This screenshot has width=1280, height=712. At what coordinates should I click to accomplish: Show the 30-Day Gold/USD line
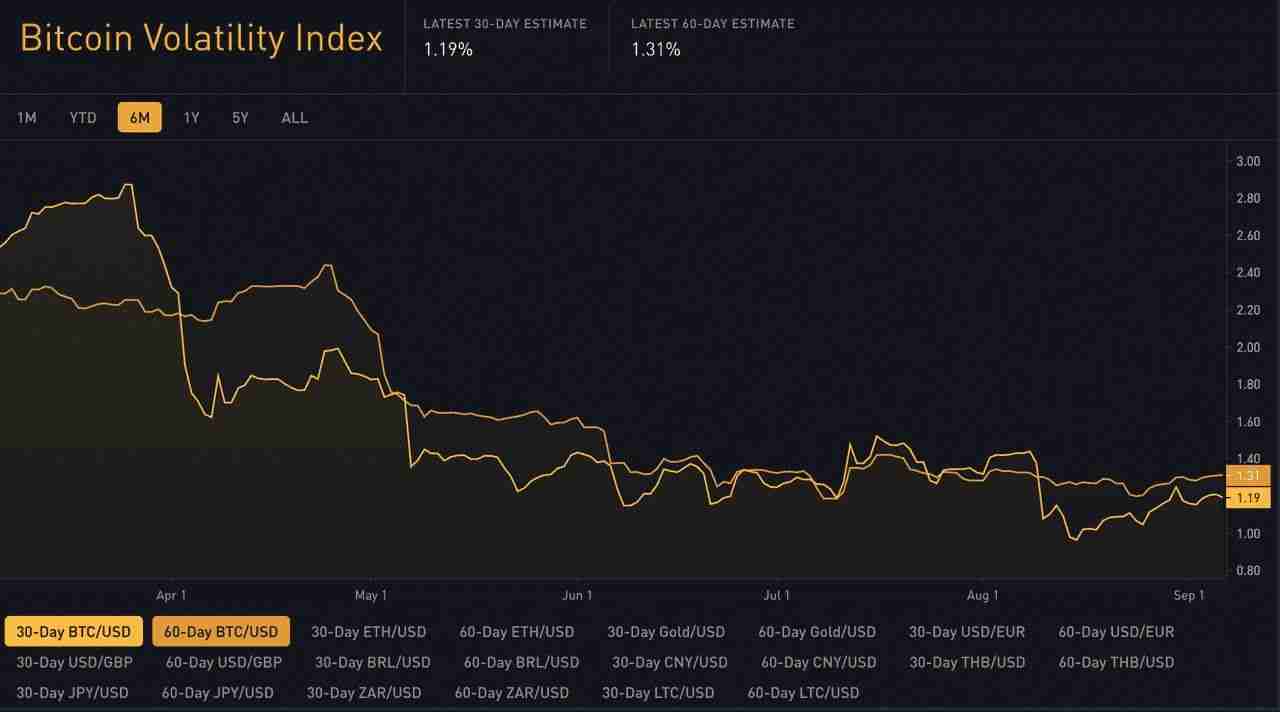[x=666, y=632]
